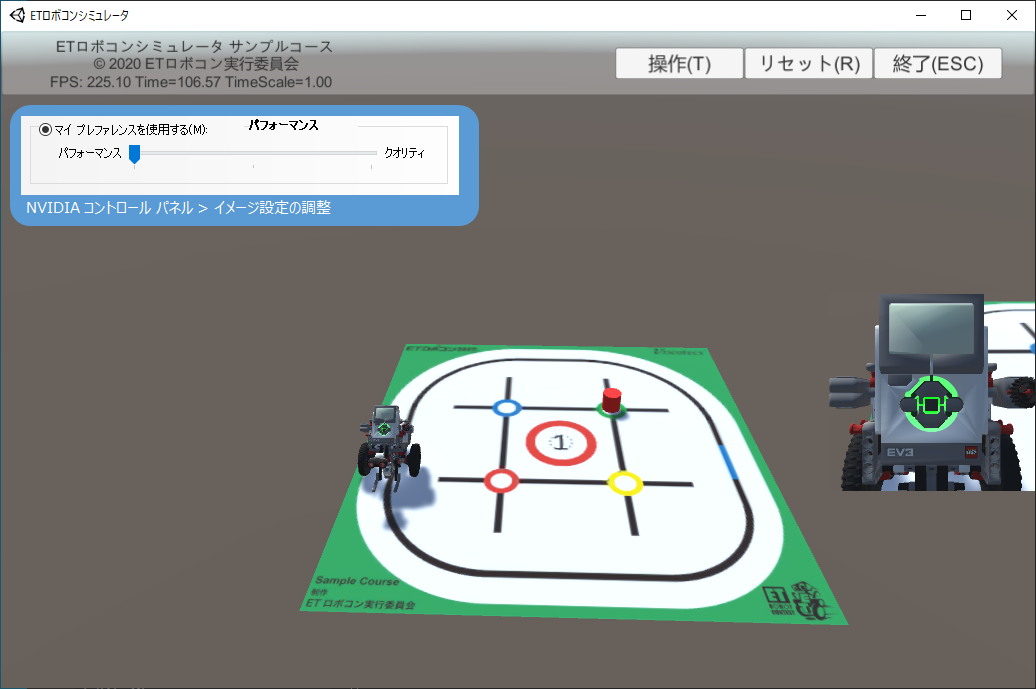Click the red ring numbered 1

pyautogui.click(x=561, y=443)
